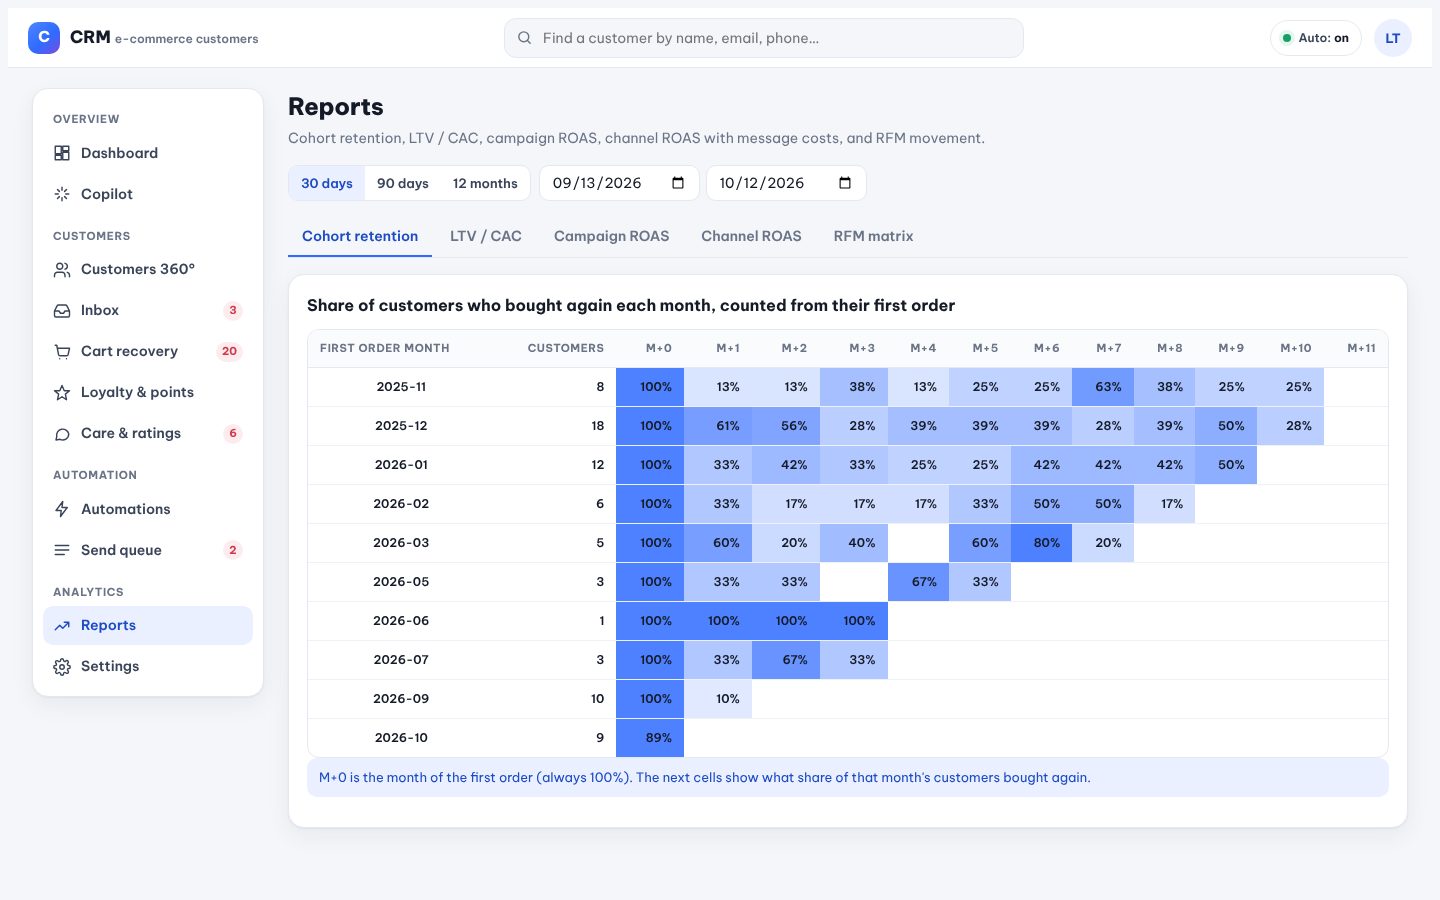Click the end date field 10/12/2026
1440x900 pixels.
tap(786, 183)
